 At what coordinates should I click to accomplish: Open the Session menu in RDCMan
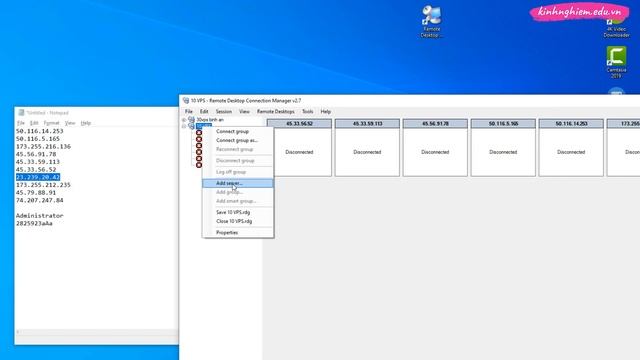(x=224, y=111)
